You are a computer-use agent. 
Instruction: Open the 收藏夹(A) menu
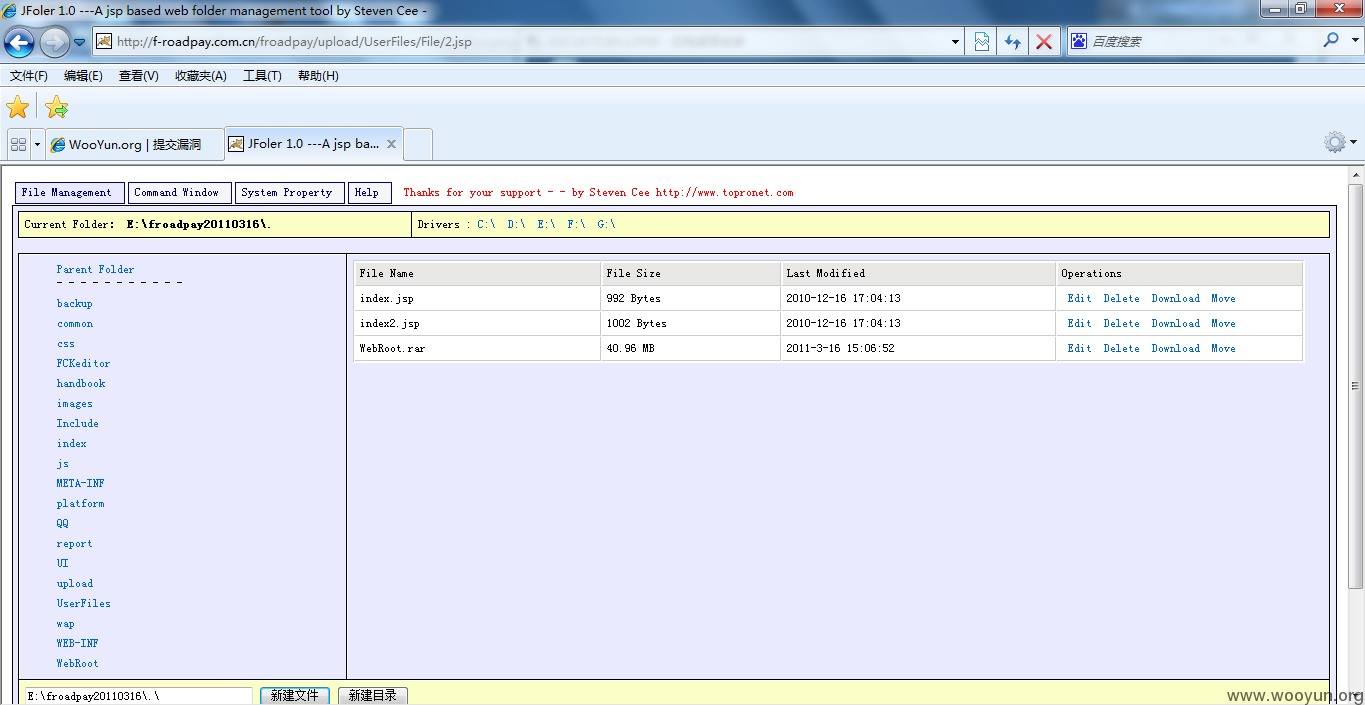[x=201, y=76]
